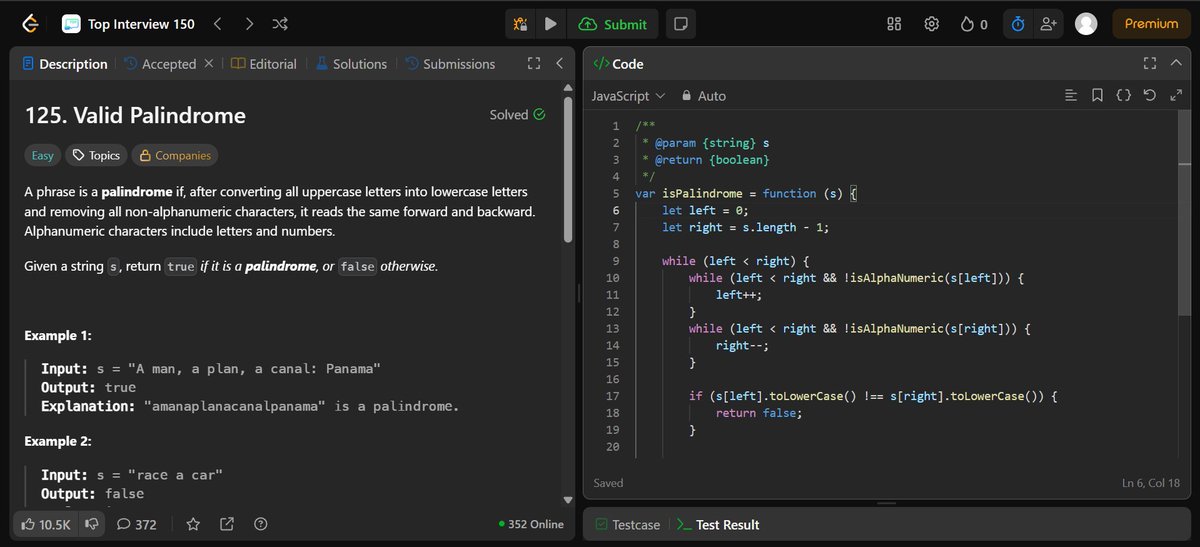Pick a random problem with shuffle icon

click(x=281, y=24)
